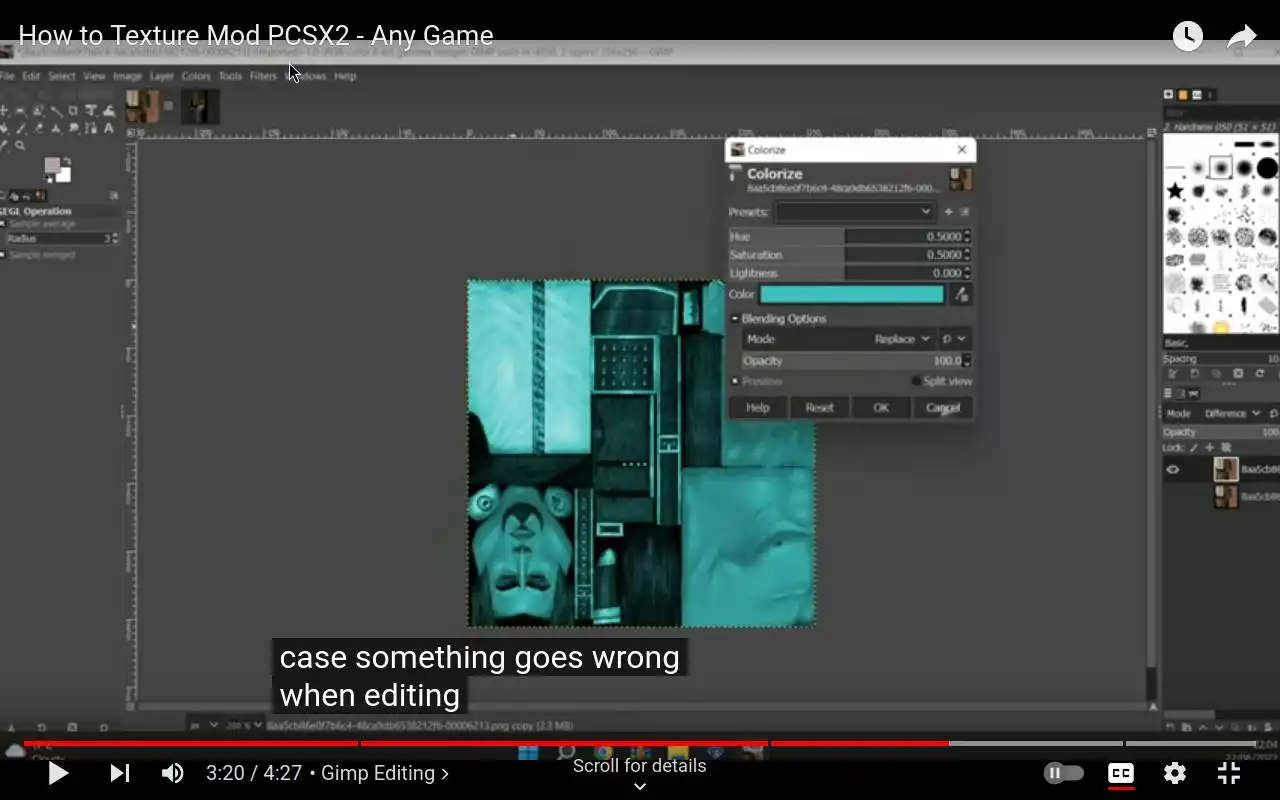Open presets management menu icon
The image size is (1280, 800).
(x=964, y=212)
